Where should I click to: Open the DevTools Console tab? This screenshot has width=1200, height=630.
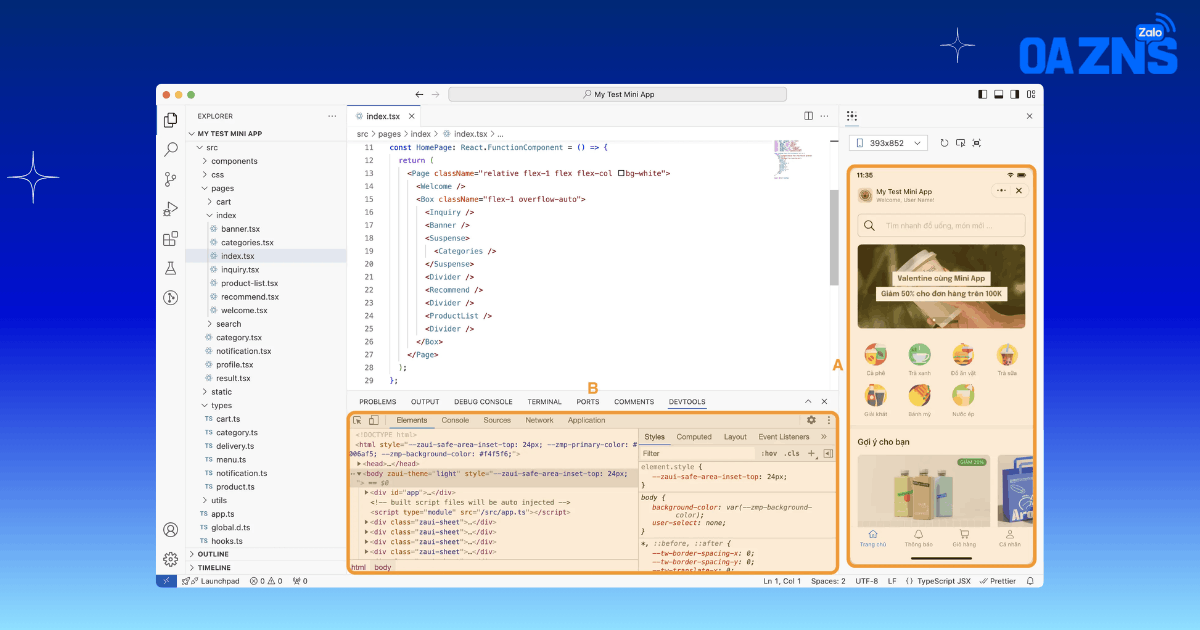[455, 421]
